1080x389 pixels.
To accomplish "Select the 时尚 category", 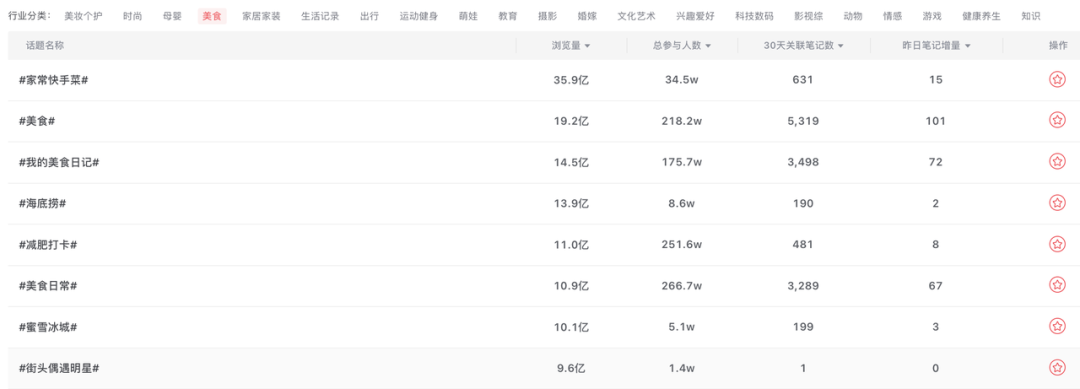I will coord(133,16).
